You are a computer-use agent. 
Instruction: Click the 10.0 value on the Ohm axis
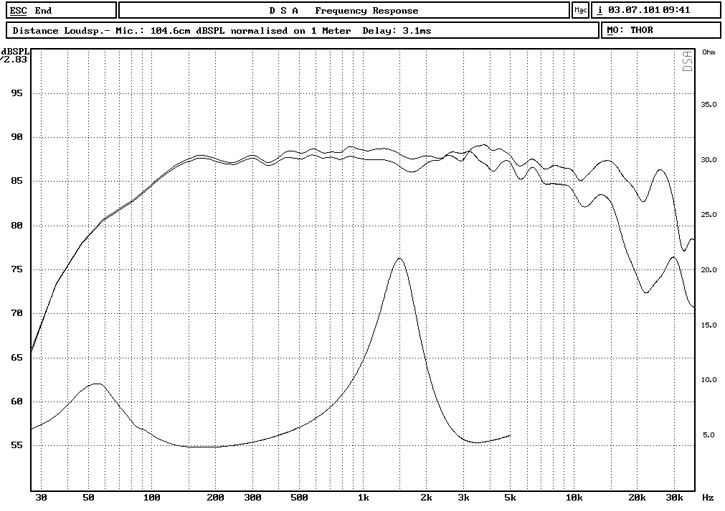pyautogui.click(x=709, y=380)
